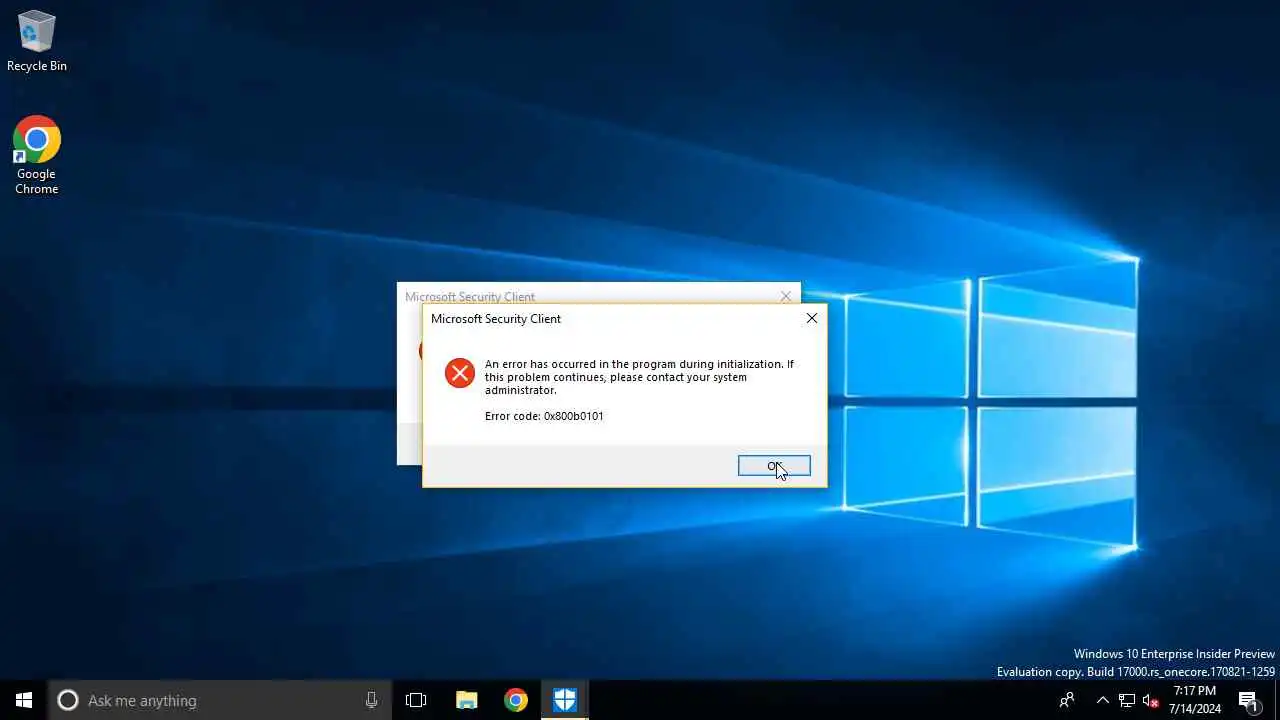Viewport: 1280px width, 720px height.
Task: Click the muted volume tray icon
Action: coord(1151,700)
